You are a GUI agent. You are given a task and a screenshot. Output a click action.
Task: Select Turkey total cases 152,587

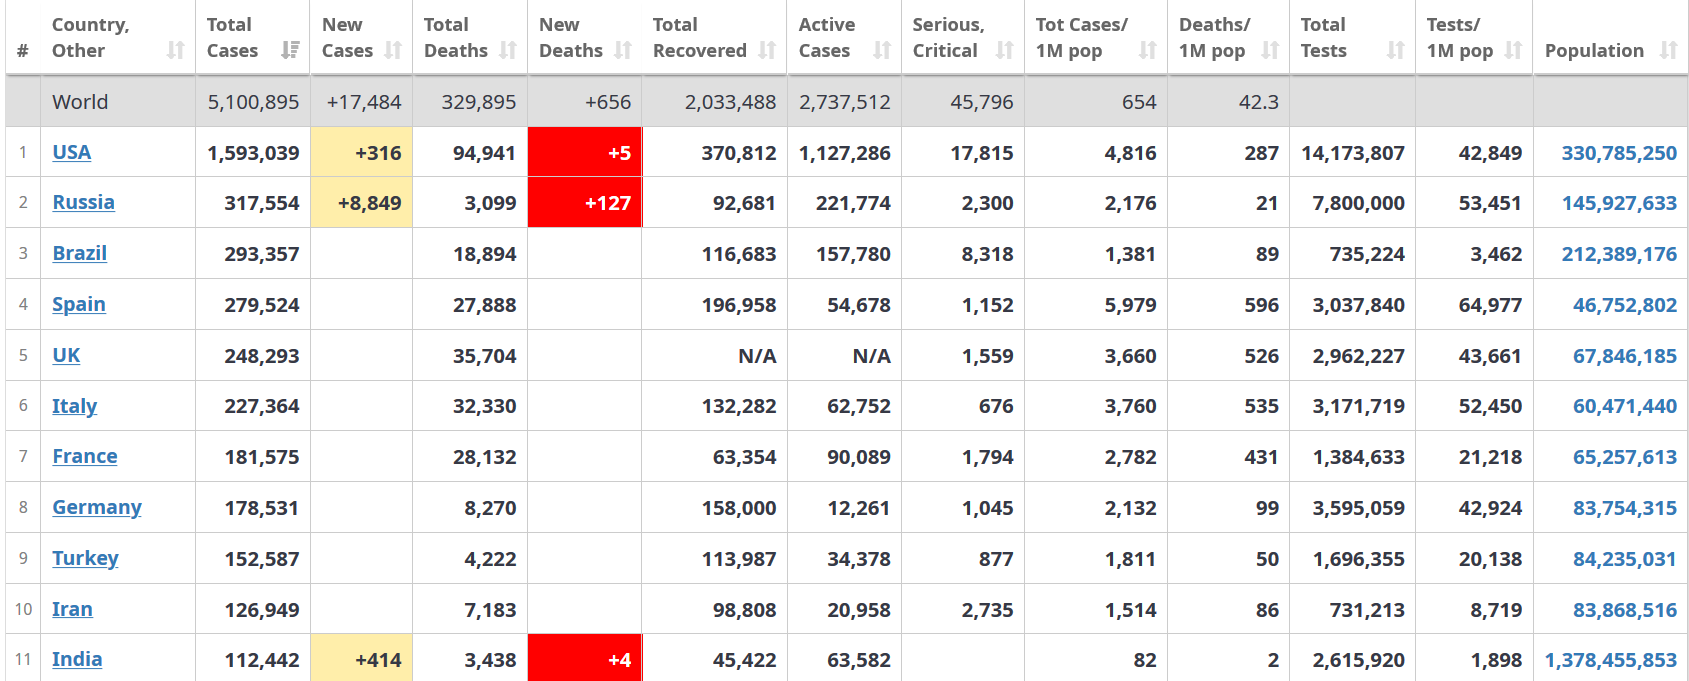pos(262,559)
